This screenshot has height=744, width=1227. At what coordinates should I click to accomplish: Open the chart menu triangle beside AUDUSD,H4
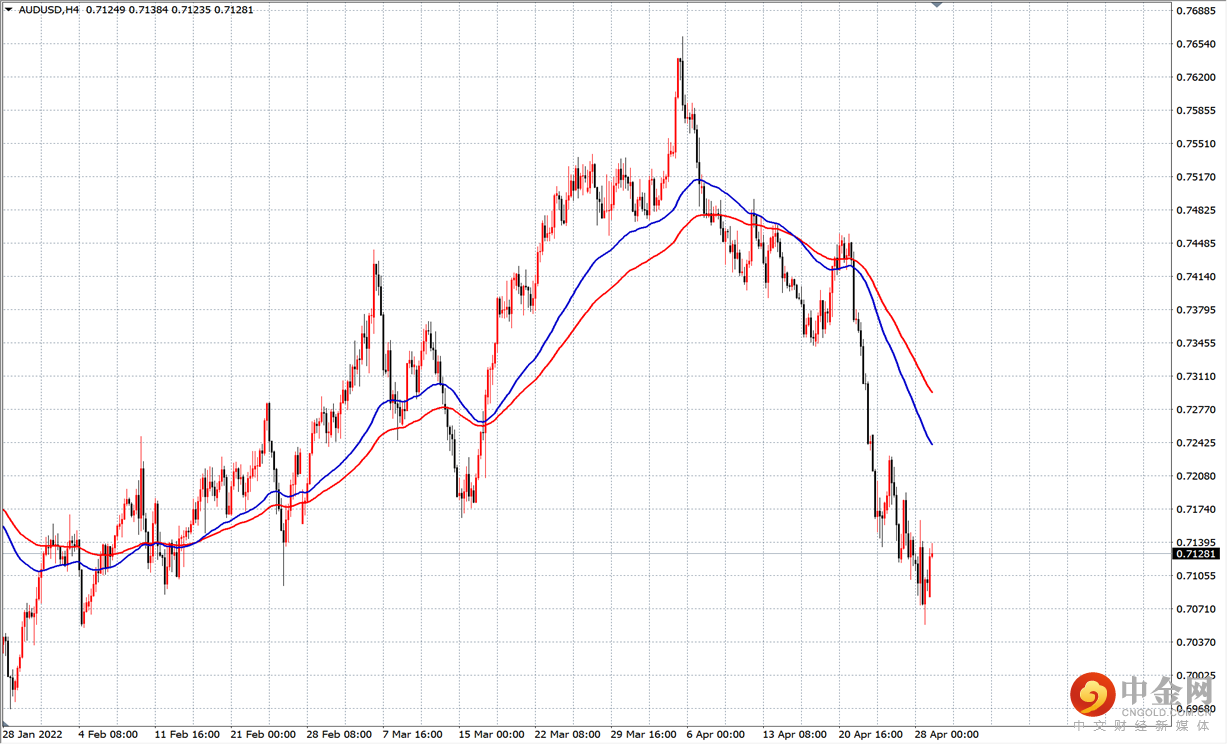9,9
